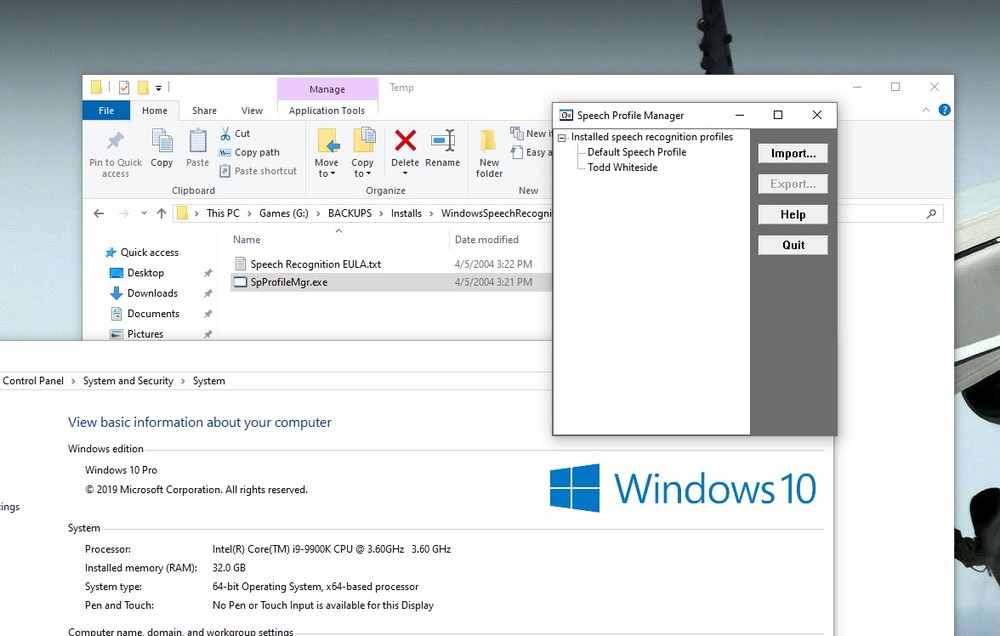Click the Rename icon
This screenshot has height=636, width=1000.
tap(443, 140)
